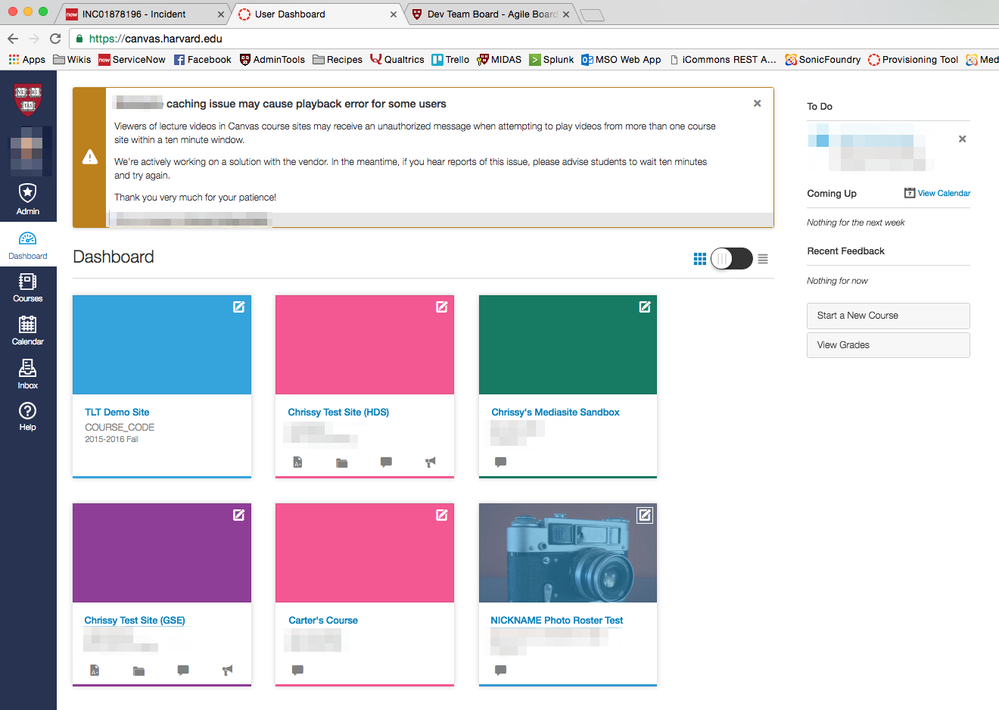The width and height of the screenshot is (999, 710).
Task: Open the NICKNAME Photo Roster Test camera thumbnail
Action: coord(567,553)
